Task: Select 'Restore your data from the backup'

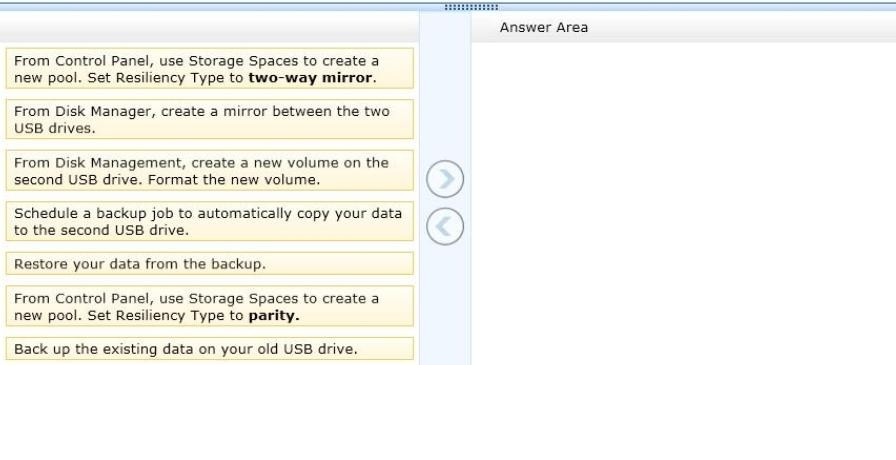Action: click(x=210, y=263)
